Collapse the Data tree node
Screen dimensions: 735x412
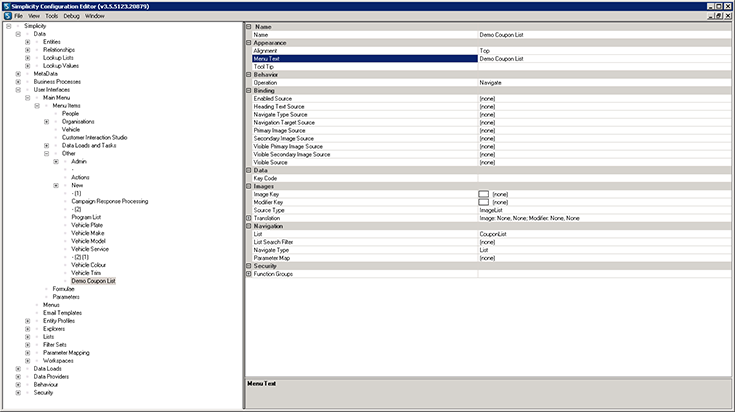pos(18,34)
